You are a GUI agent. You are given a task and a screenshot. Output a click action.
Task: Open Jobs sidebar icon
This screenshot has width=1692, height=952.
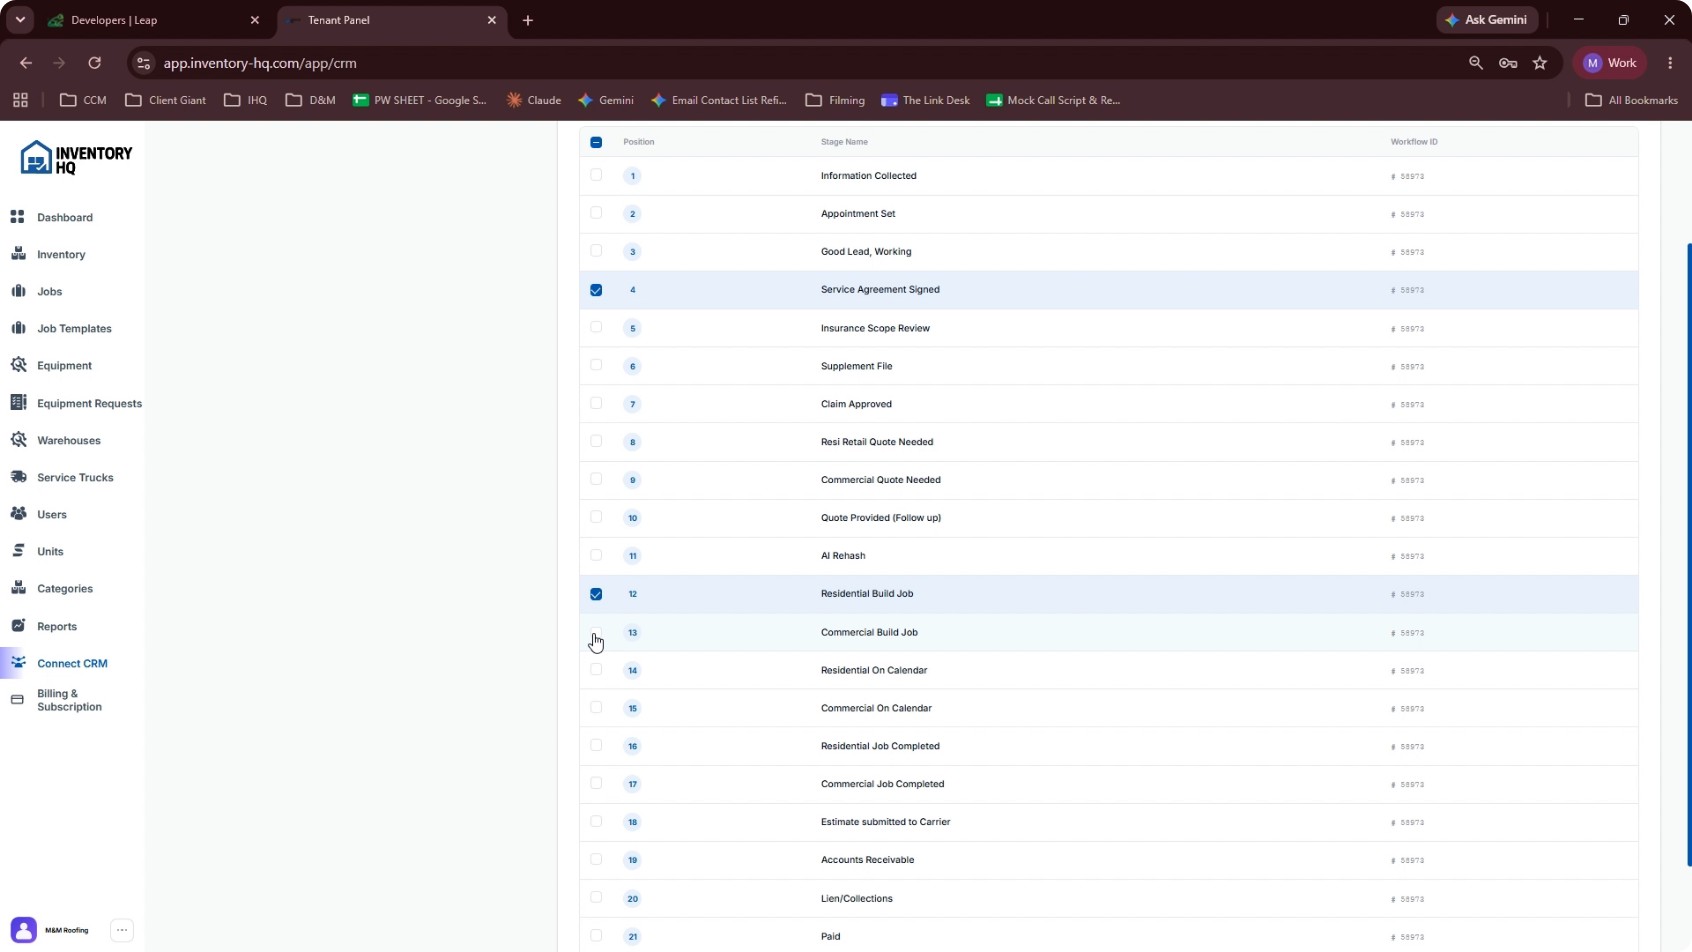pyautogui.click(x=18, y=291)
